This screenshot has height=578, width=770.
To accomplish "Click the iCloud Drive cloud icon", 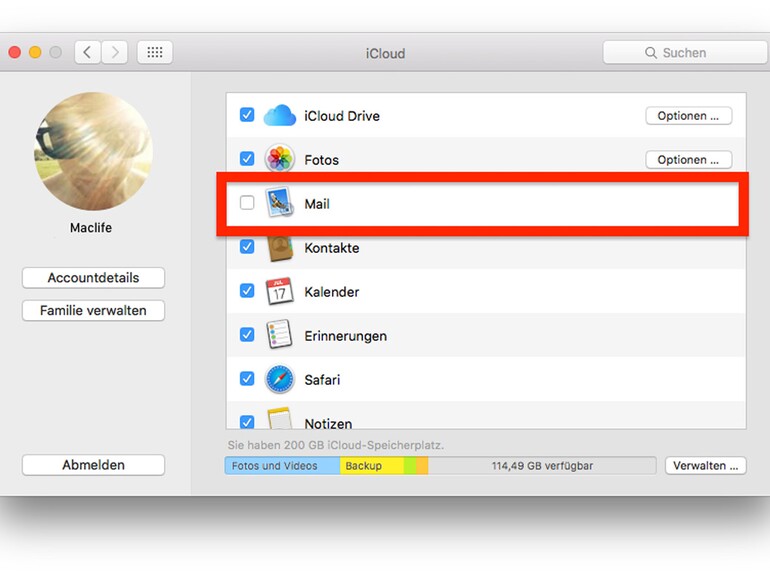I will [279, 116].
